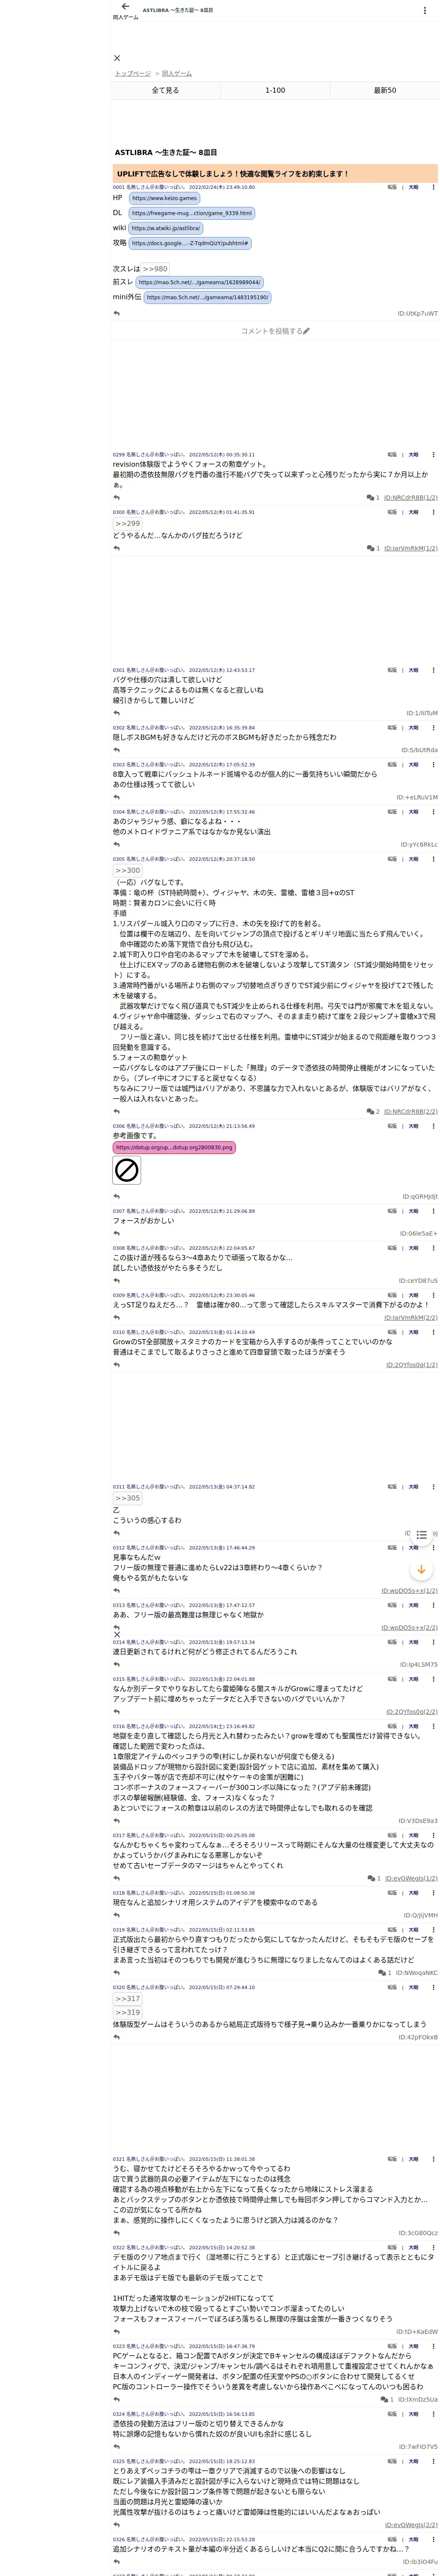This screenshot has width=440, height=2576.
Task: Open the mini外伝 gameama/1483195190 link
Action: tap(207, 297)
